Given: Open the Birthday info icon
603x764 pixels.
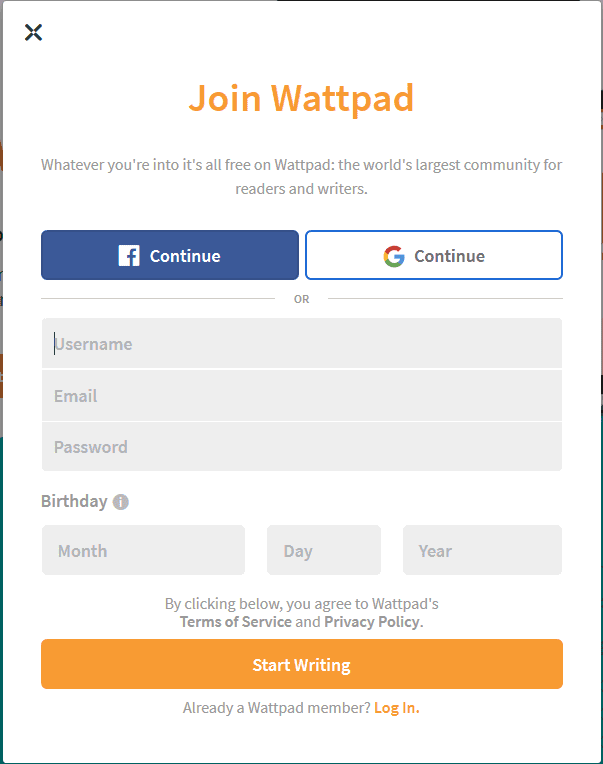Looking at the screenshot, I should point(120,502).
